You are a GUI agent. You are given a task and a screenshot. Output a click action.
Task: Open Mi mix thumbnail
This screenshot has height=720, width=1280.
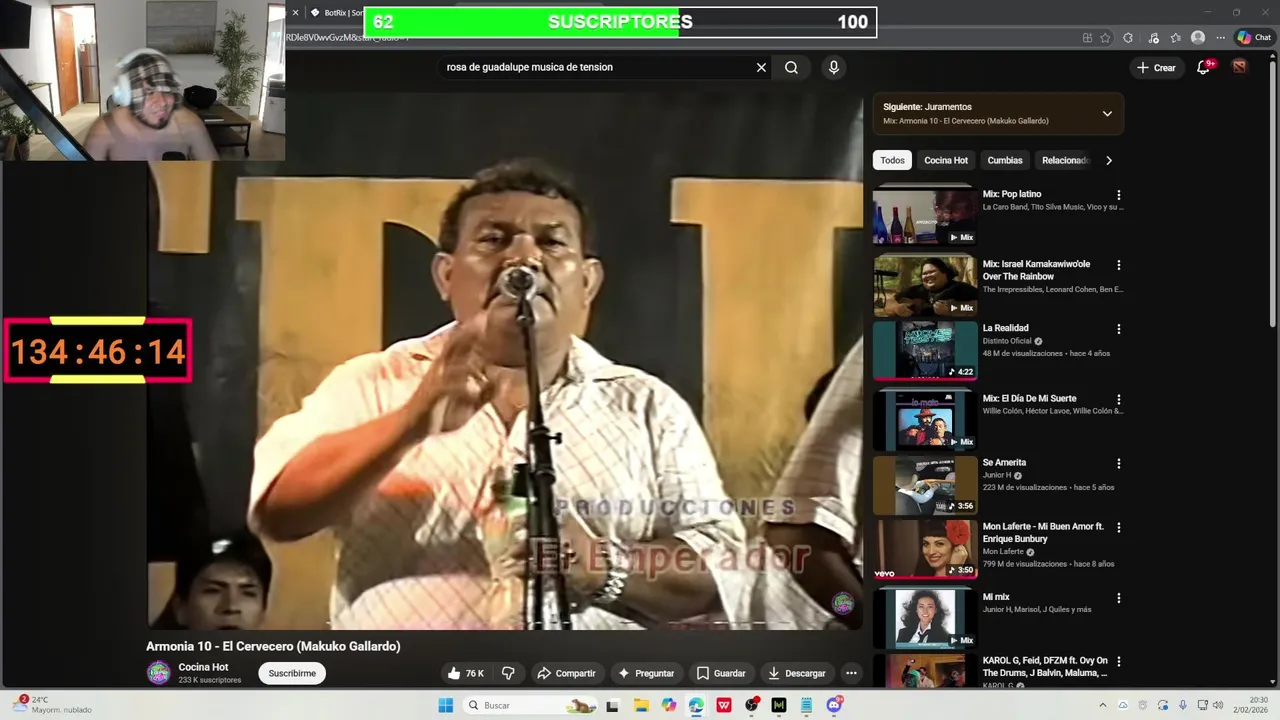pos(925,619)
